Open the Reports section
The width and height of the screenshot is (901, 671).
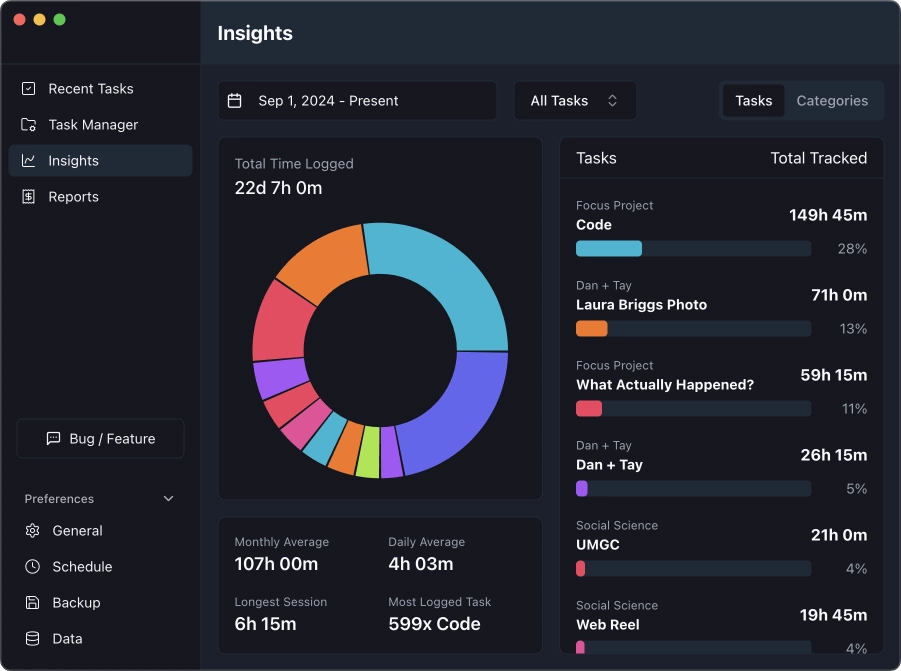coord(74,197)
